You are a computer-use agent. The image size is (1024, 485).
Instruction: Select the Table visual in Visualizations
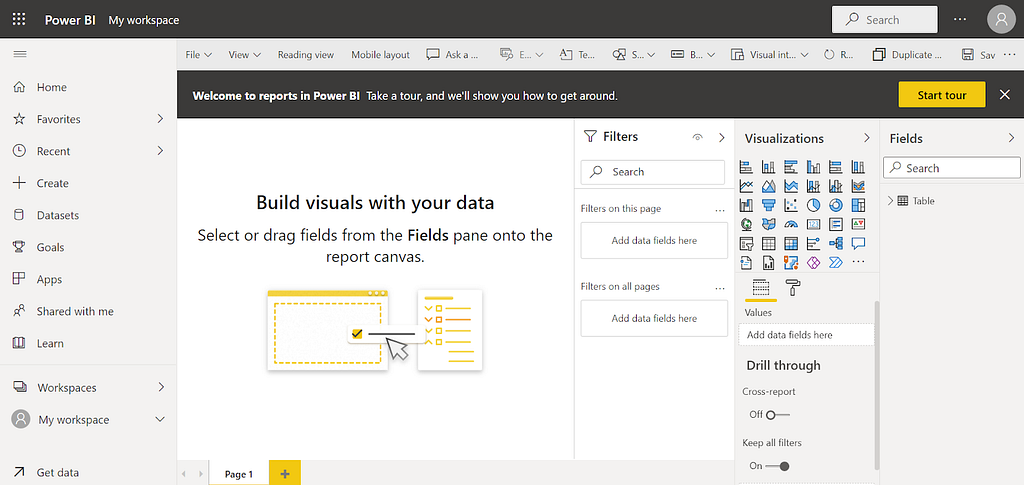(x=769, y=243)
